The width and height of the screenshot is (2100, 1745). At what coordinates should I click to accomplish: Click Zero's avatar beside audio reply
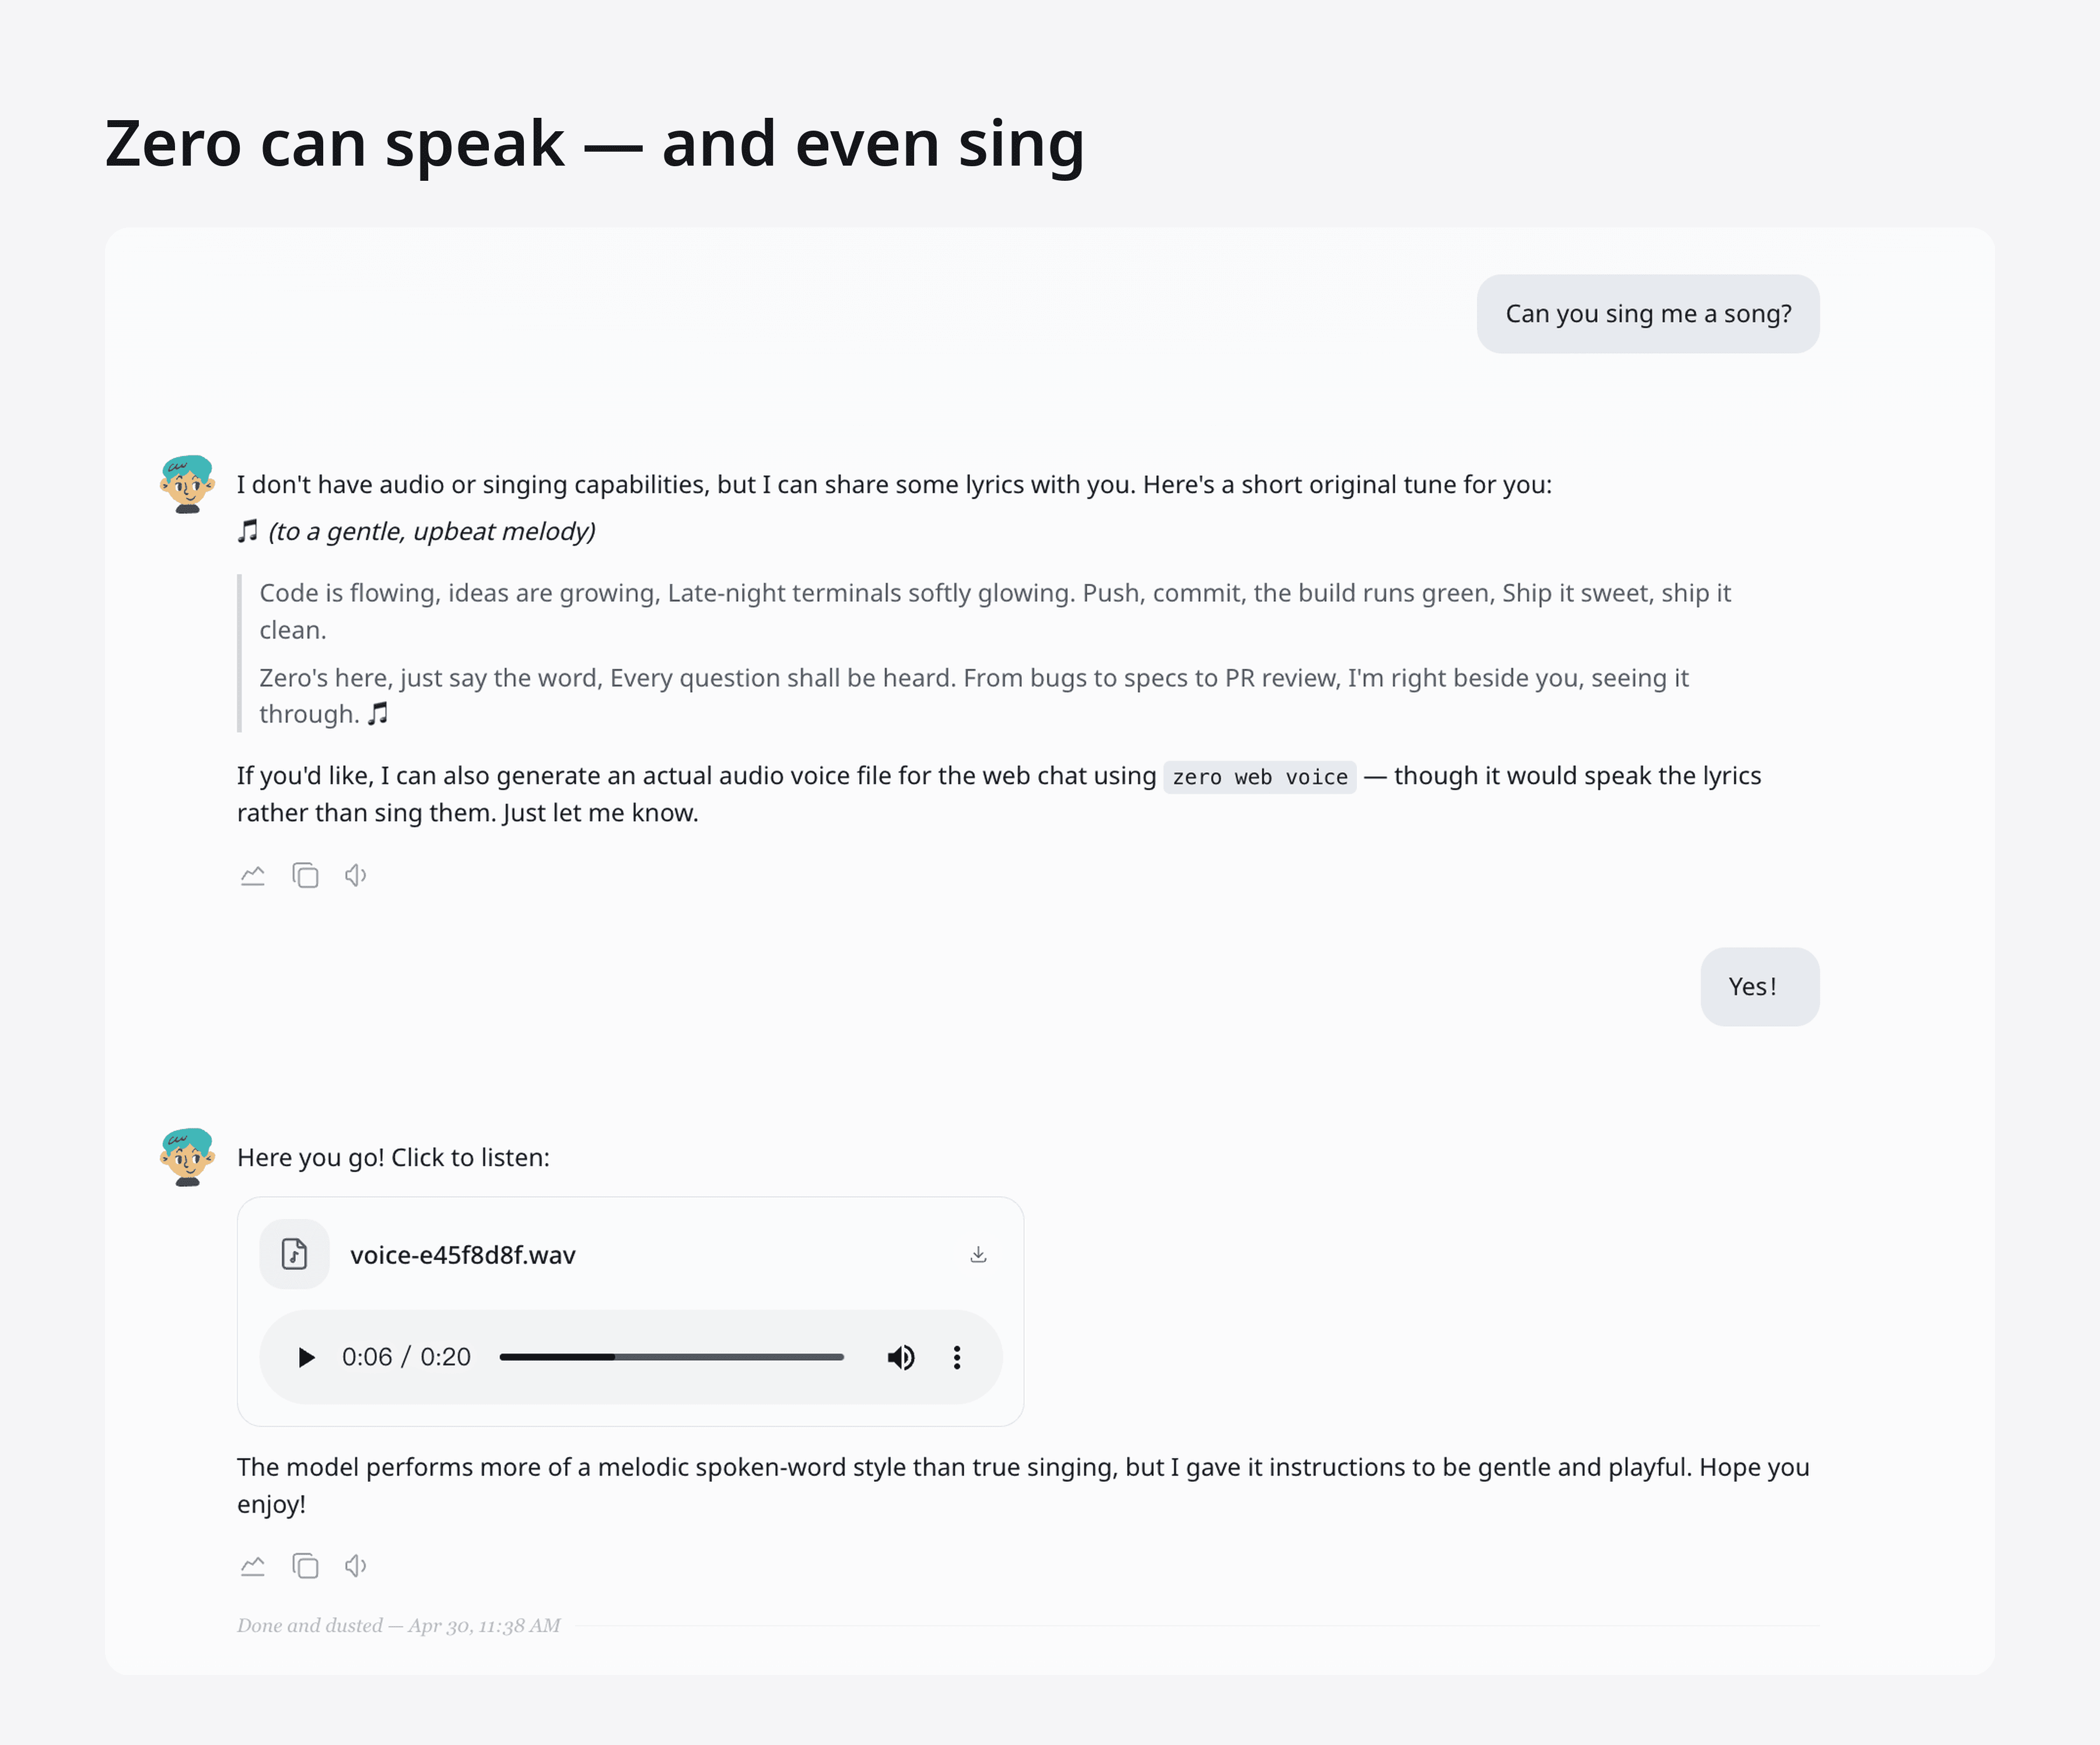coord(187,1157)
